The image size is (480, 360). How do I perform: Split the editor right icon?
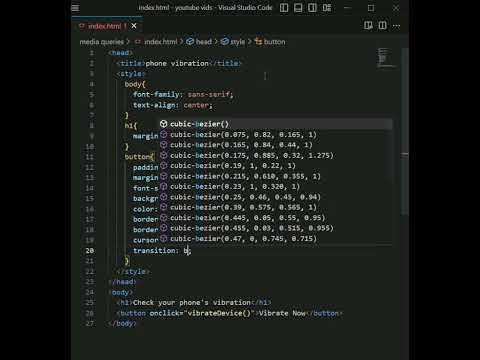382,26
